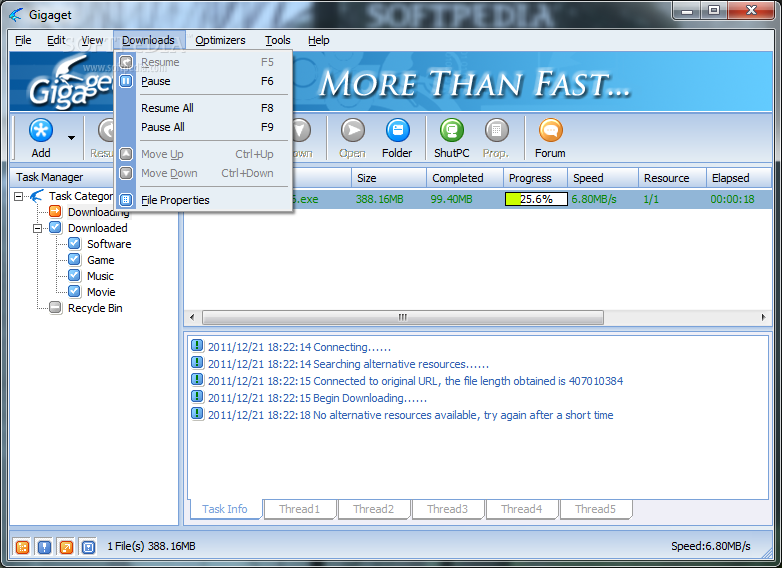Image resolution: width=782 pixels, height=568 pixels.
Task: Collapse the Downloaded tree node
Action: tap(37, 228)
